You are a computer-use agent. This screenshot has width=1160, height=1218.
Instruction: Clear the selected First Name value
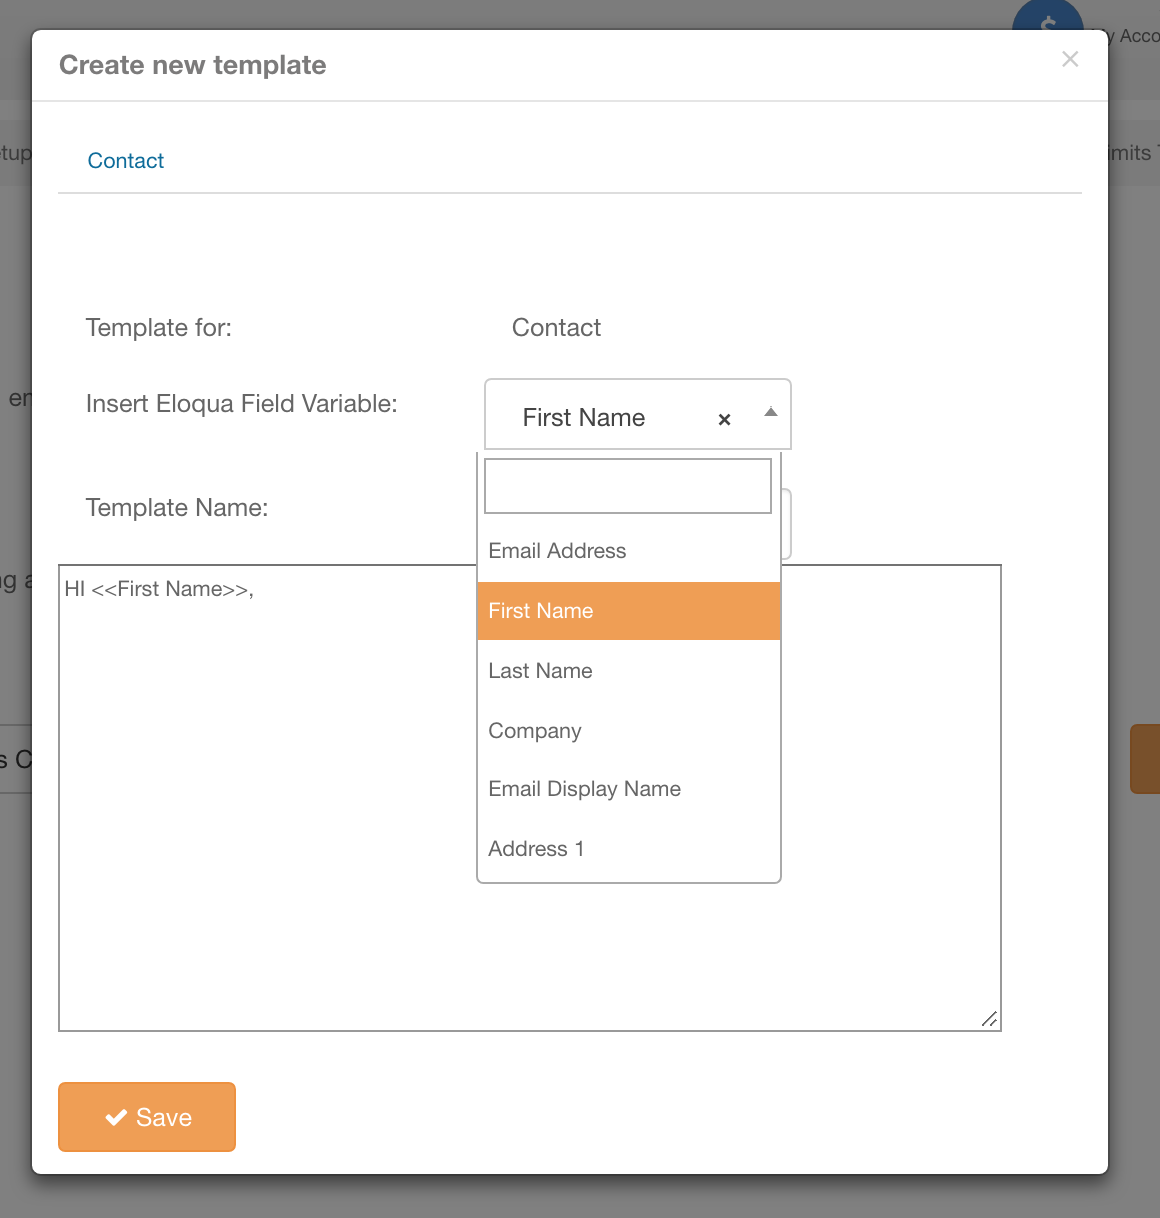tap(725, 420)
